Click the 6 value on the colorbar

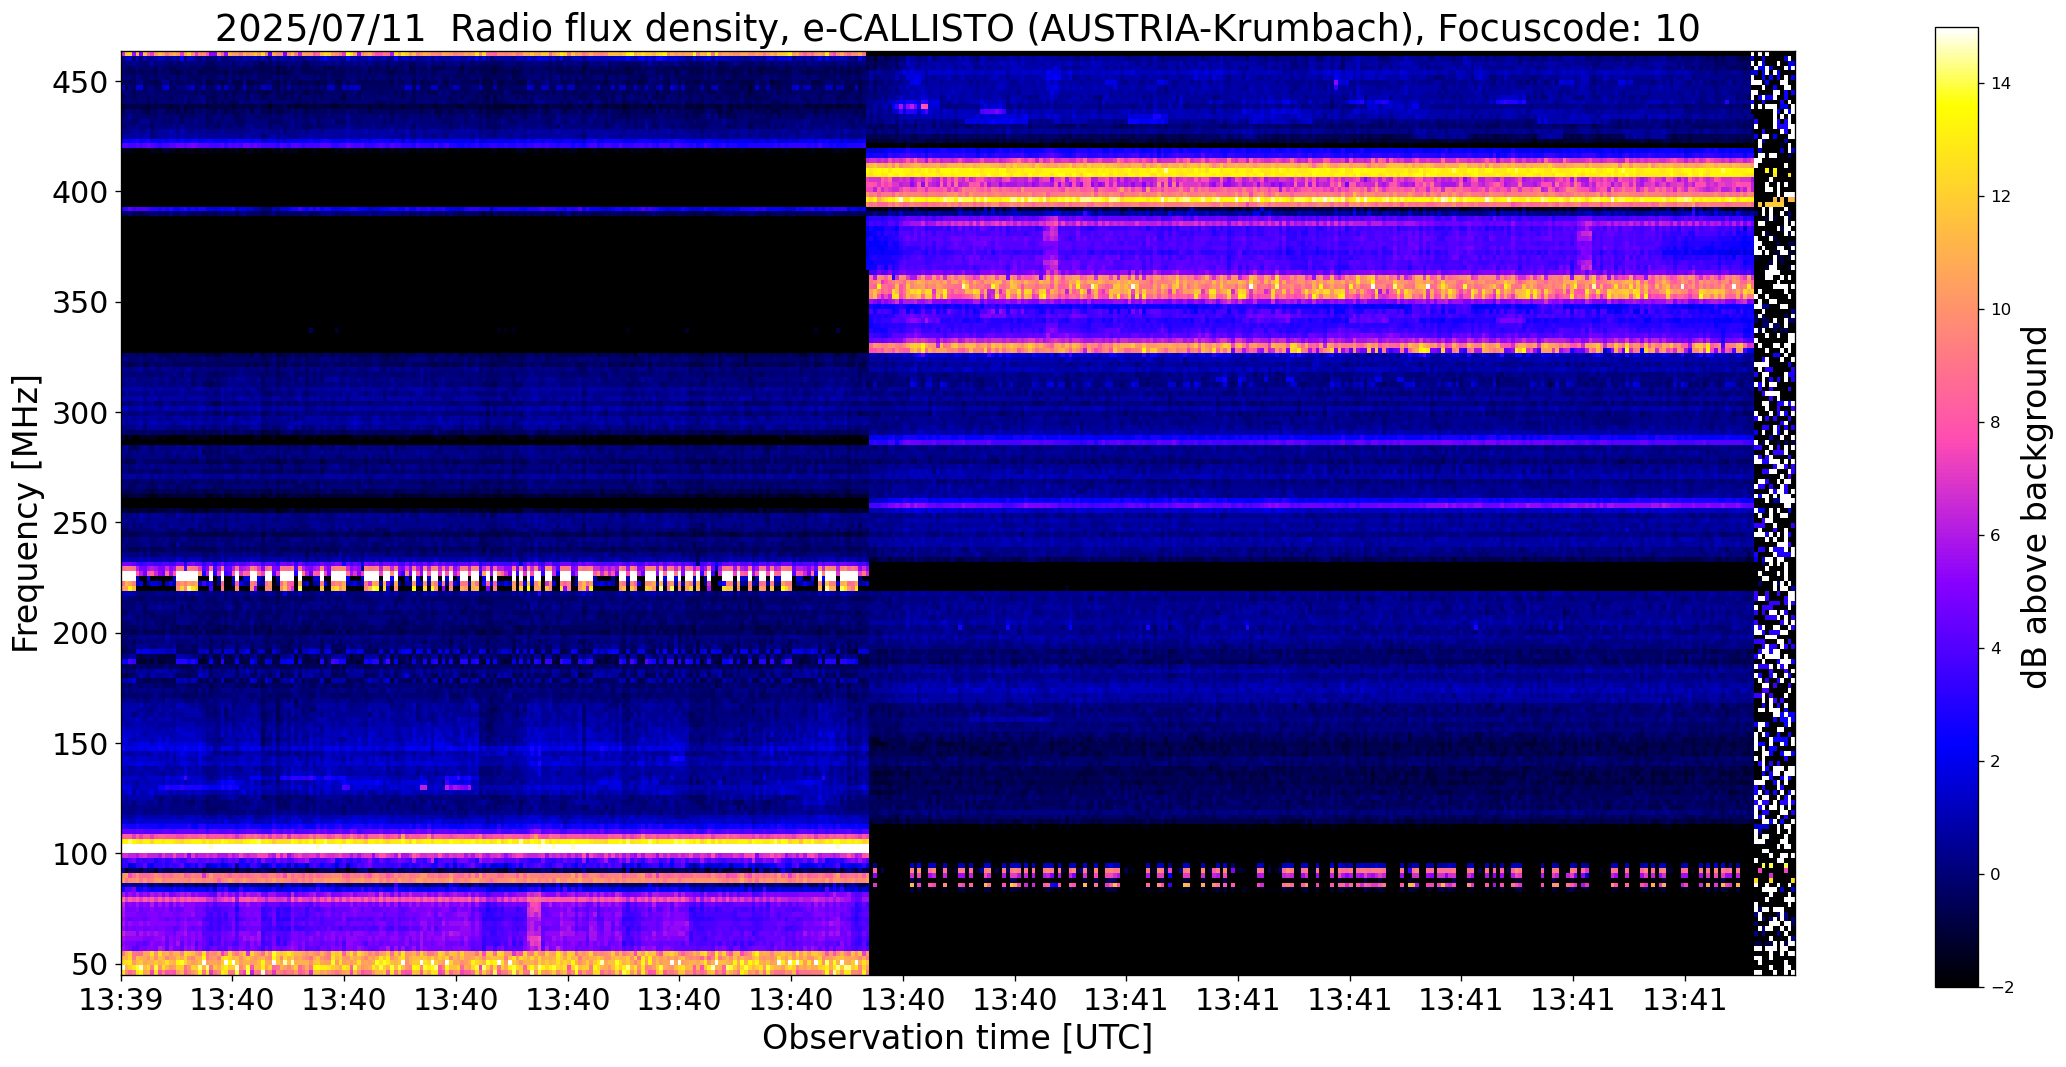pos(1996,536)
